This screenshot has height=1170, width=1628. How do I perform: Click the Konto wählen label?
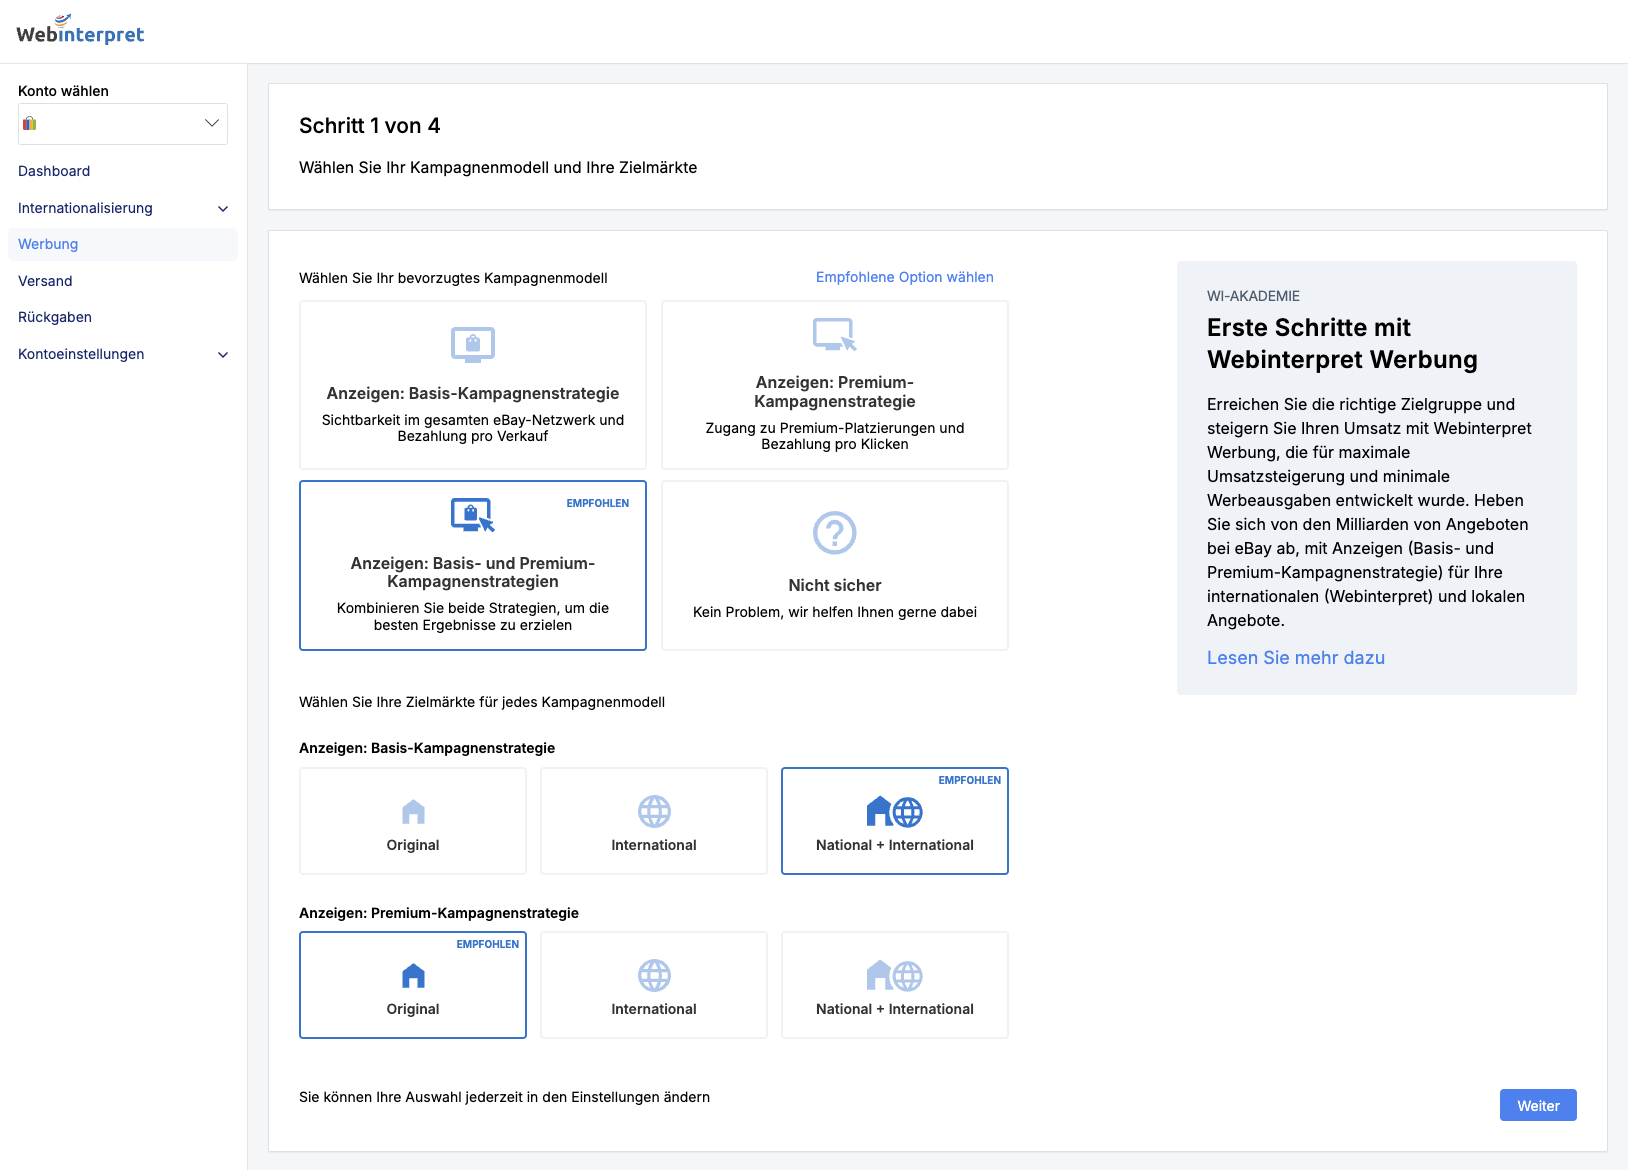pyautogui.click(x=63, y=91)
